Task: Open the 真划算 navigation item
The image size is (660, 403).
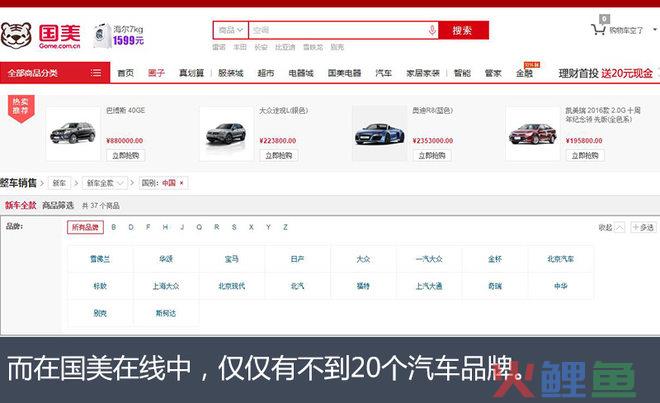Action: pyautogui.click(x=192, y=73)
